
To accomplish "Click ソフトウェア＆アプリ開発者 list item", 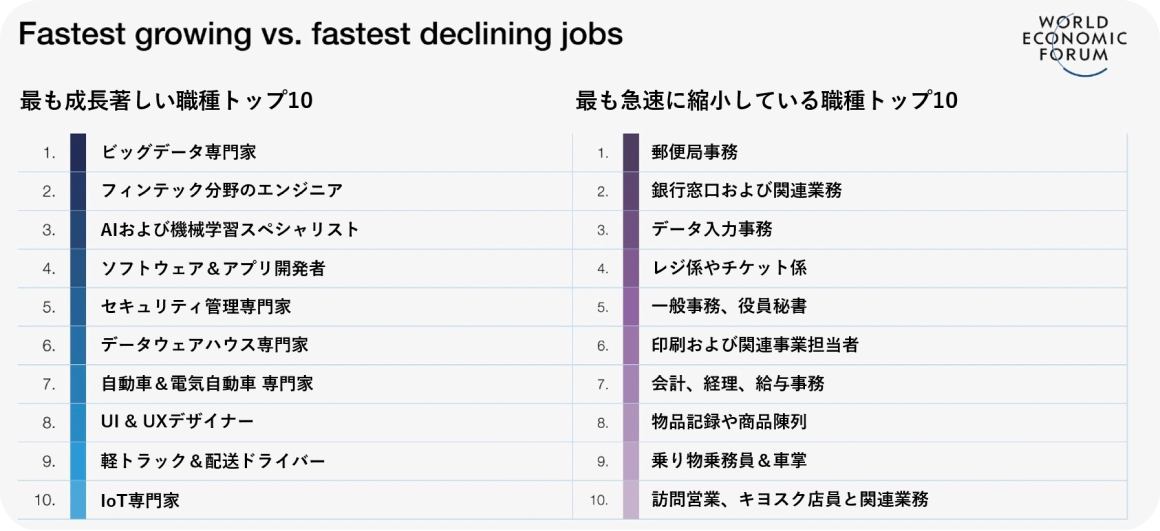I will pos(294,268).
